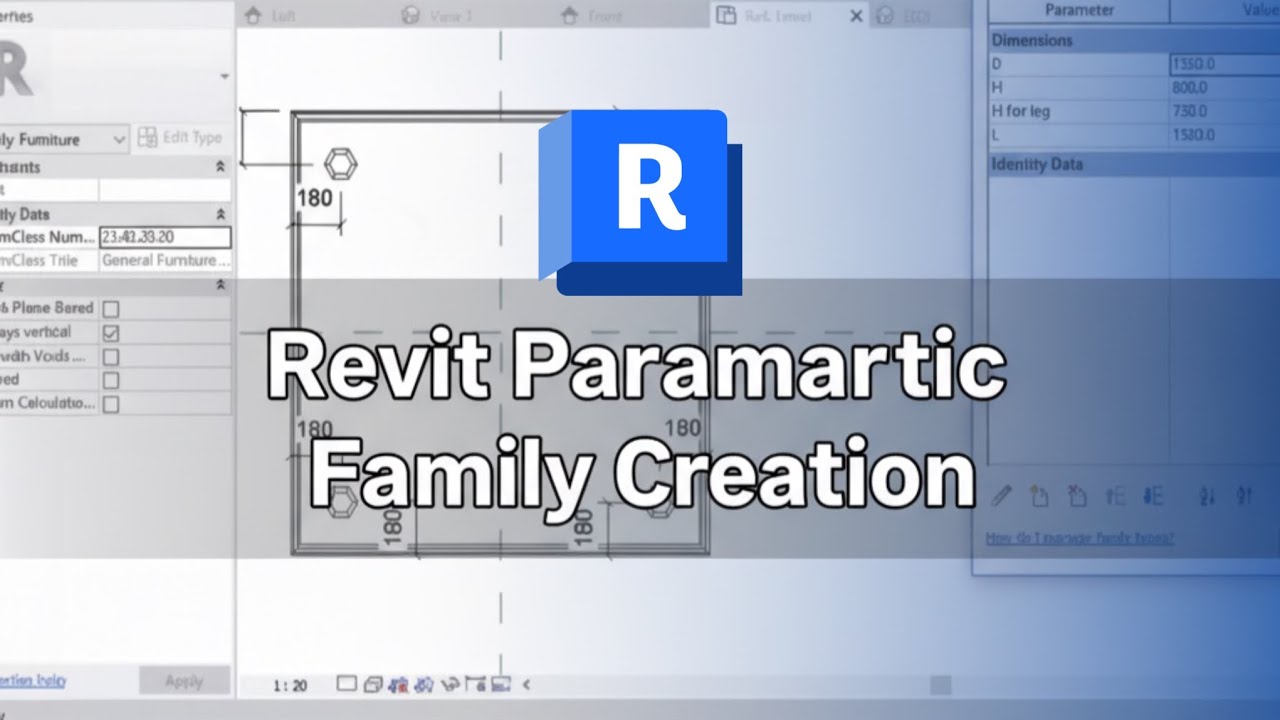The width and height of the screenshot is (1280, 720).
Task: Toggle crop region visibility icon in view control bar
Action: 424,684
